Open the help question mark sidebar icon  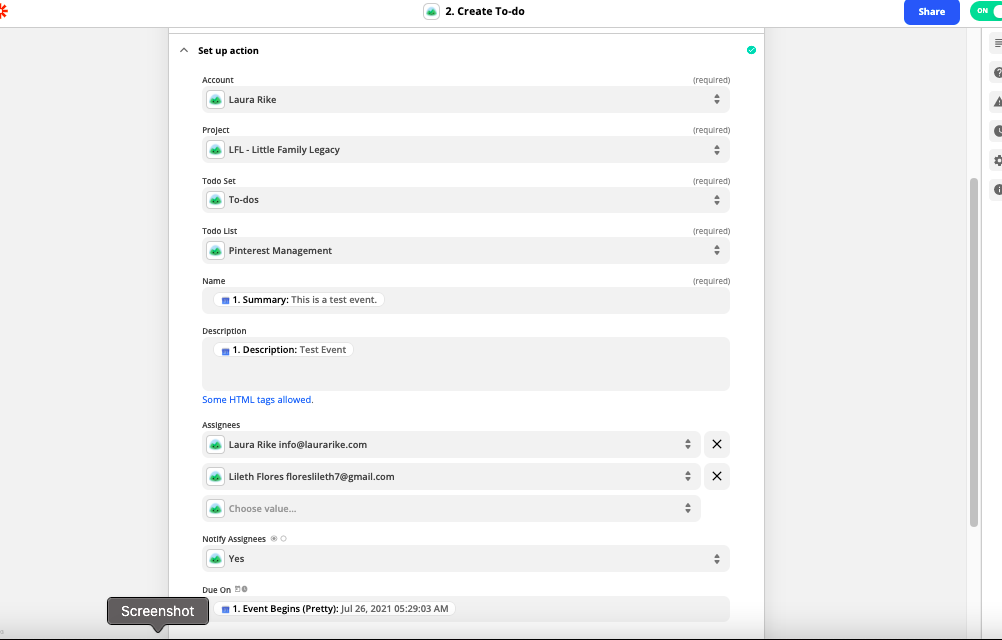pyautogui.click(x=997, y=72)
